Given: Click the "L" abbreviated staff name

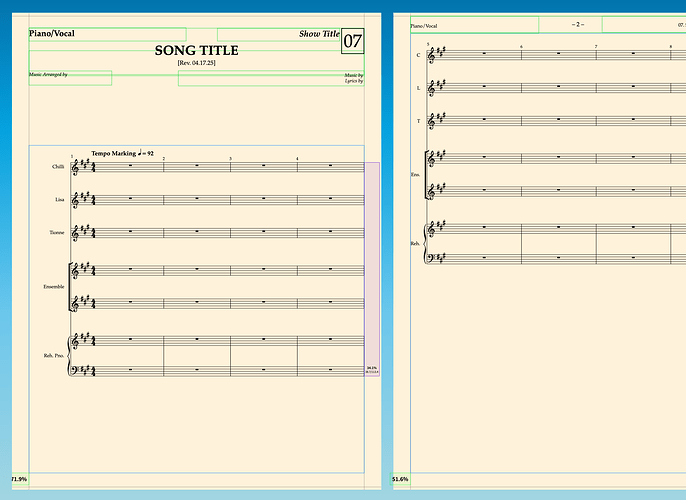Looking at the screenshot, I should pos(418,88).
